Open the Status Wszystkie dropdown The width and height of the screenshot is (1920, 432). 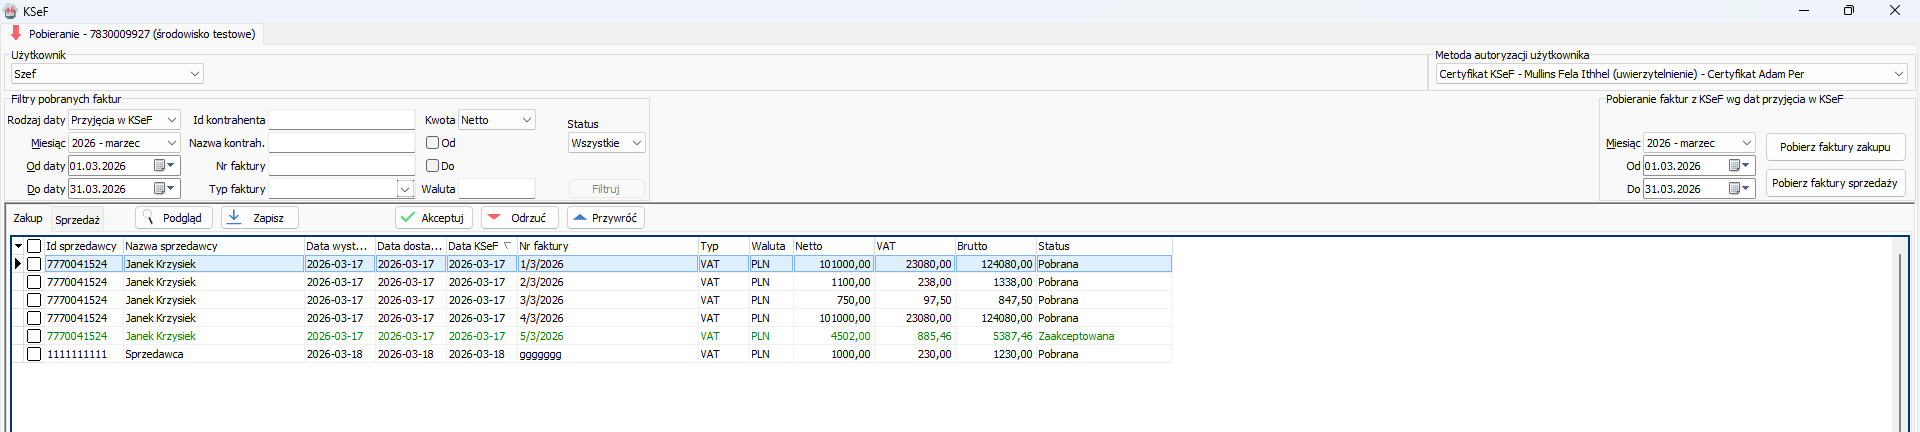[637, 143]
